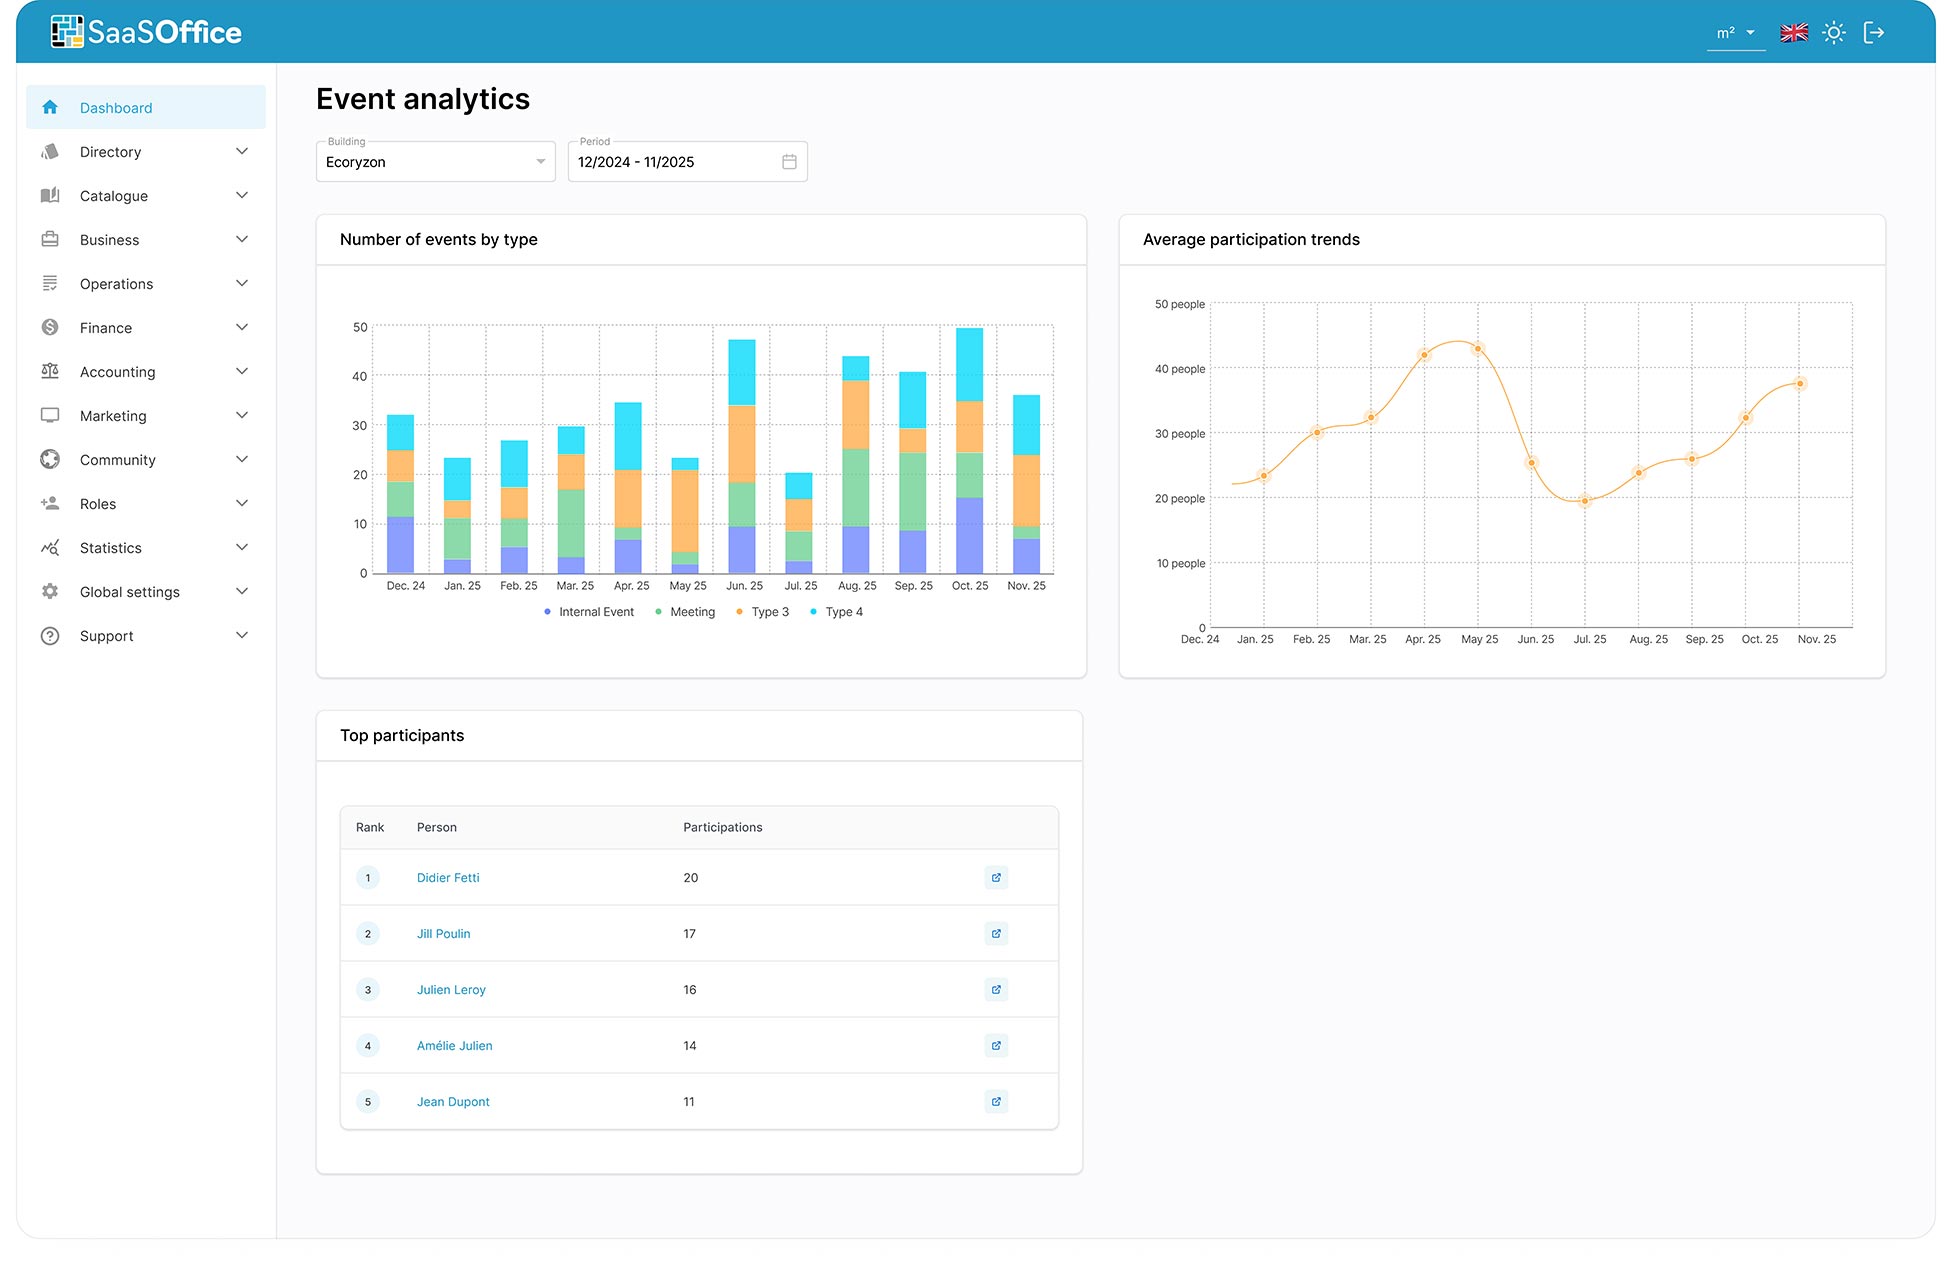Toggle light/dark theme sun icon

[1834, 32]
